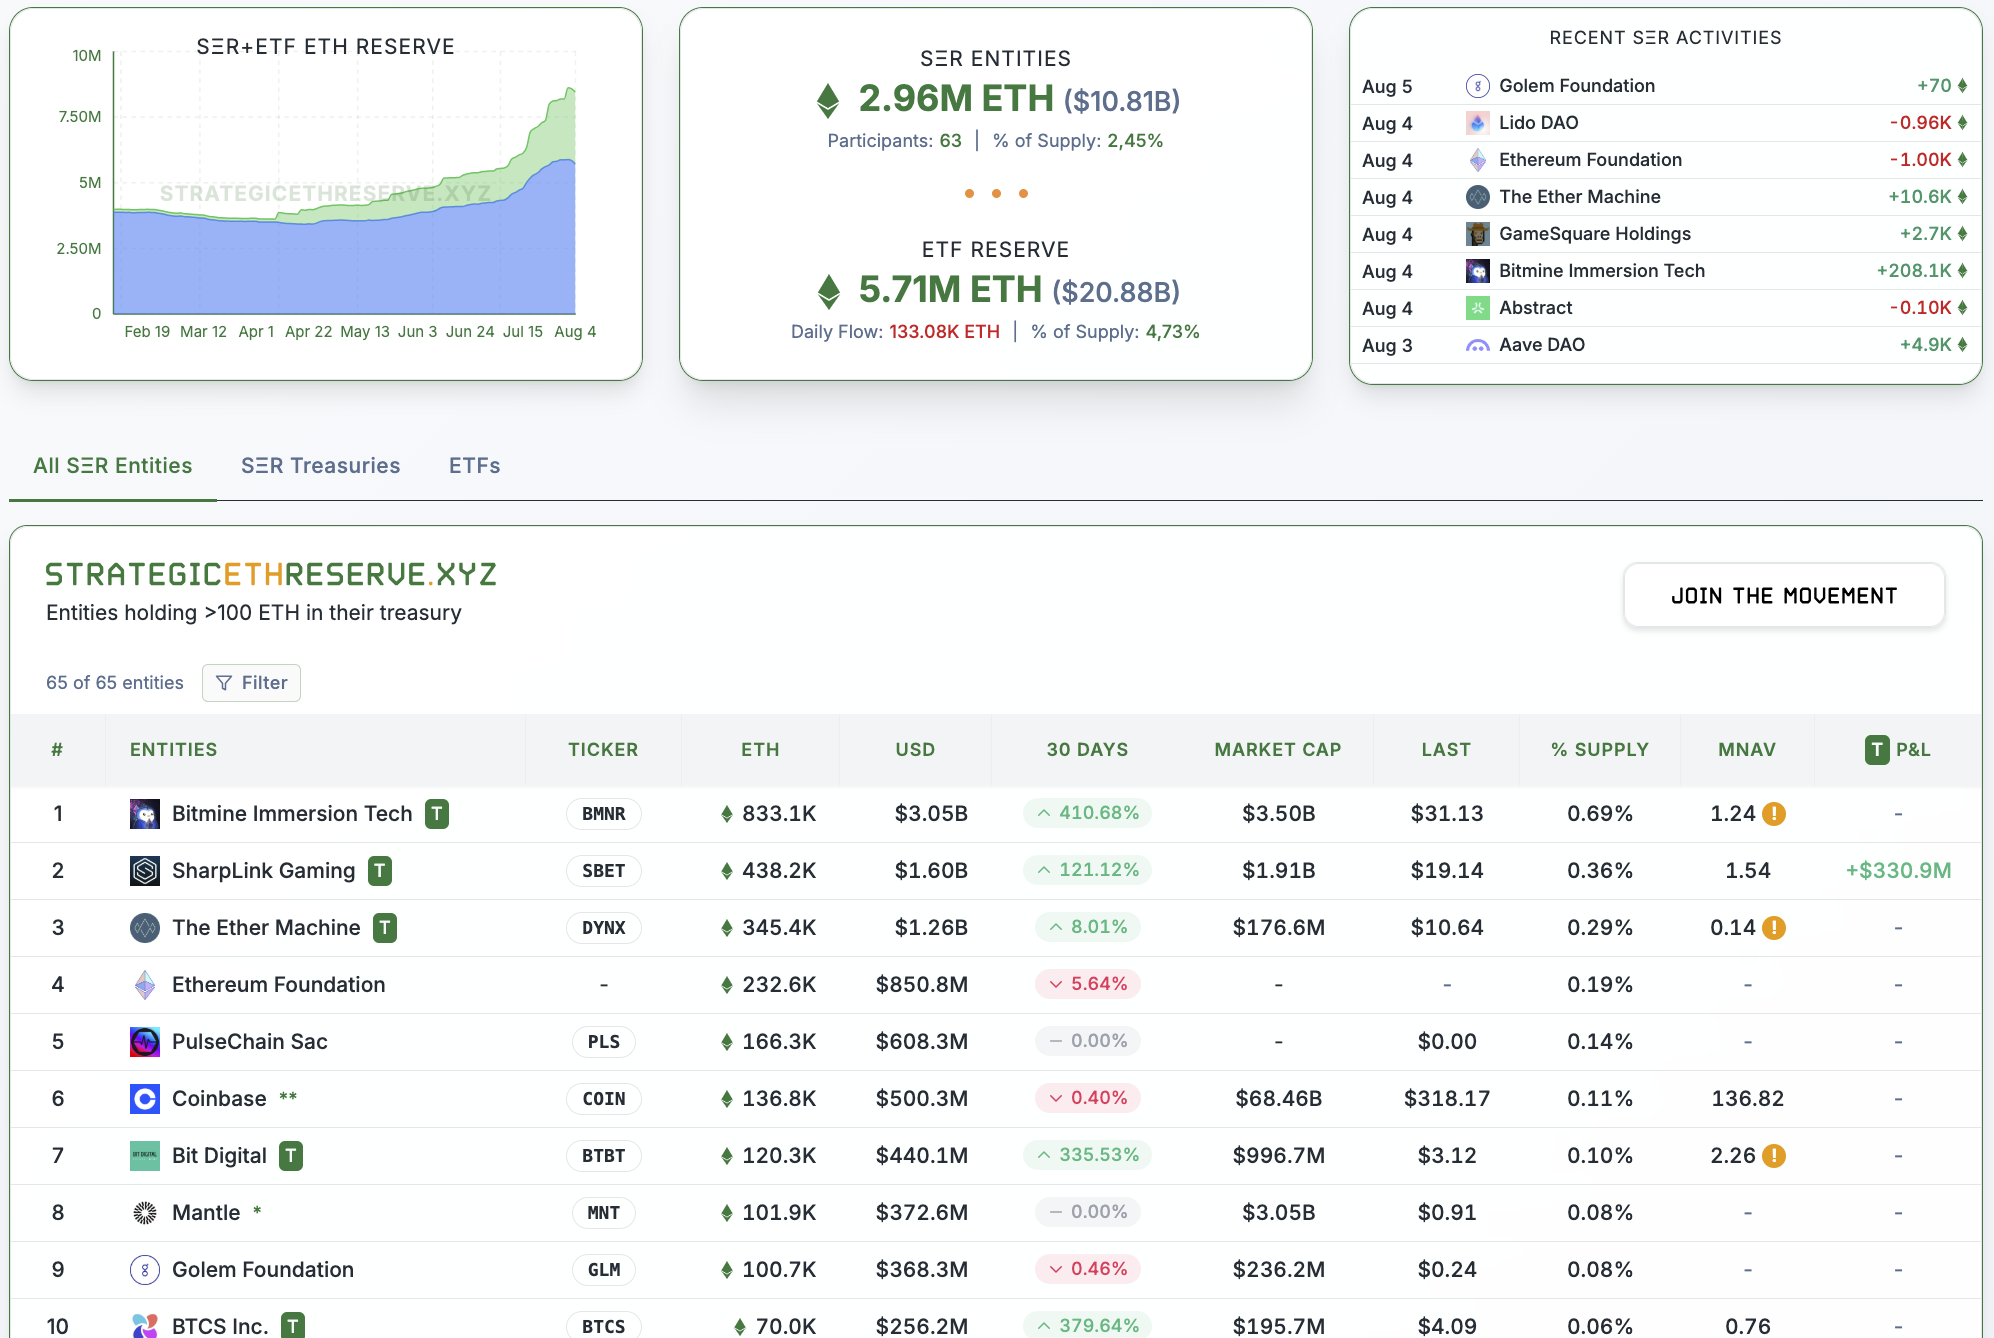Click the USD column header
Viewport: 1994px width, 1338px height.
pyautogui.click(x=915, y=750)
